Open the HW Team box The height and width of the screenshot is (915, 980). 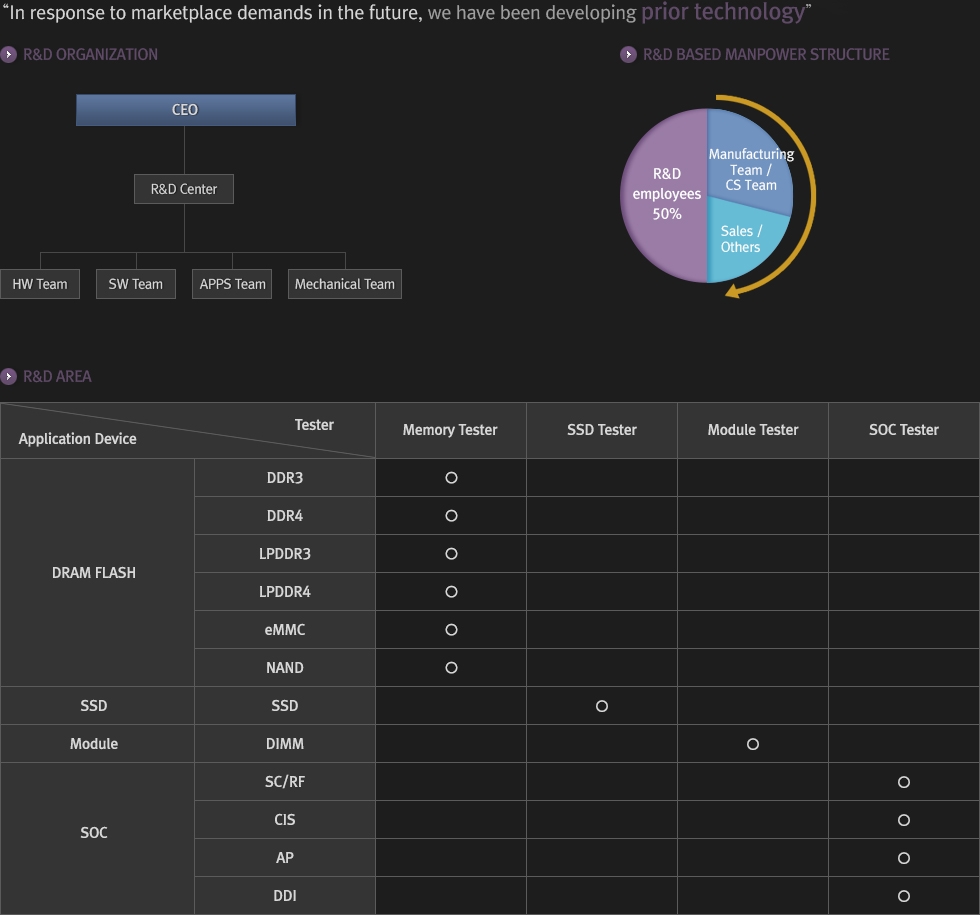coord(40,284)
